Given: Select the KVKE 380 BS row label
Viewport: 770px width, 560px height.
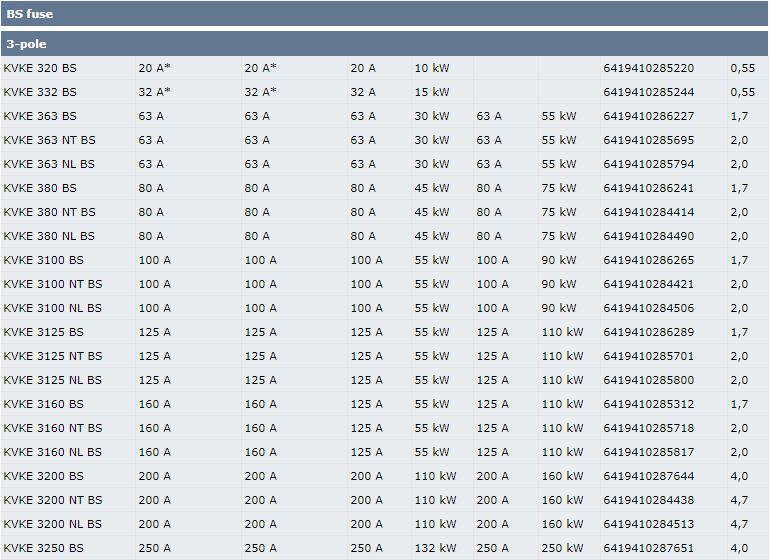Looking at the screenshot, I should 40,188.
